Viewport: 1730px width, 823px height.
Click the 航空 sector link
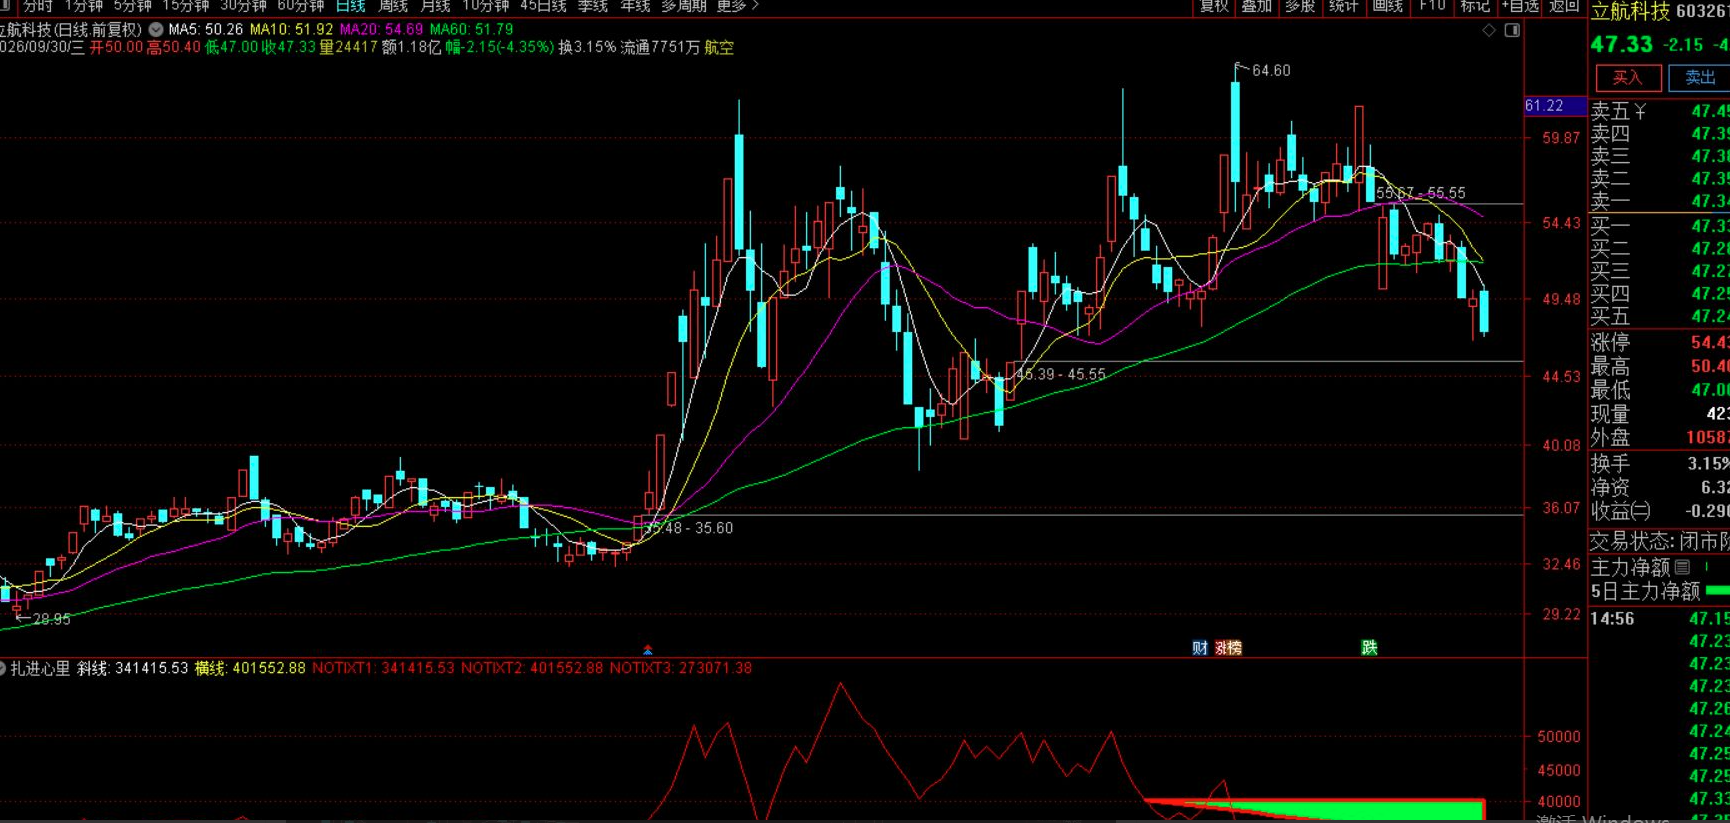719,48
